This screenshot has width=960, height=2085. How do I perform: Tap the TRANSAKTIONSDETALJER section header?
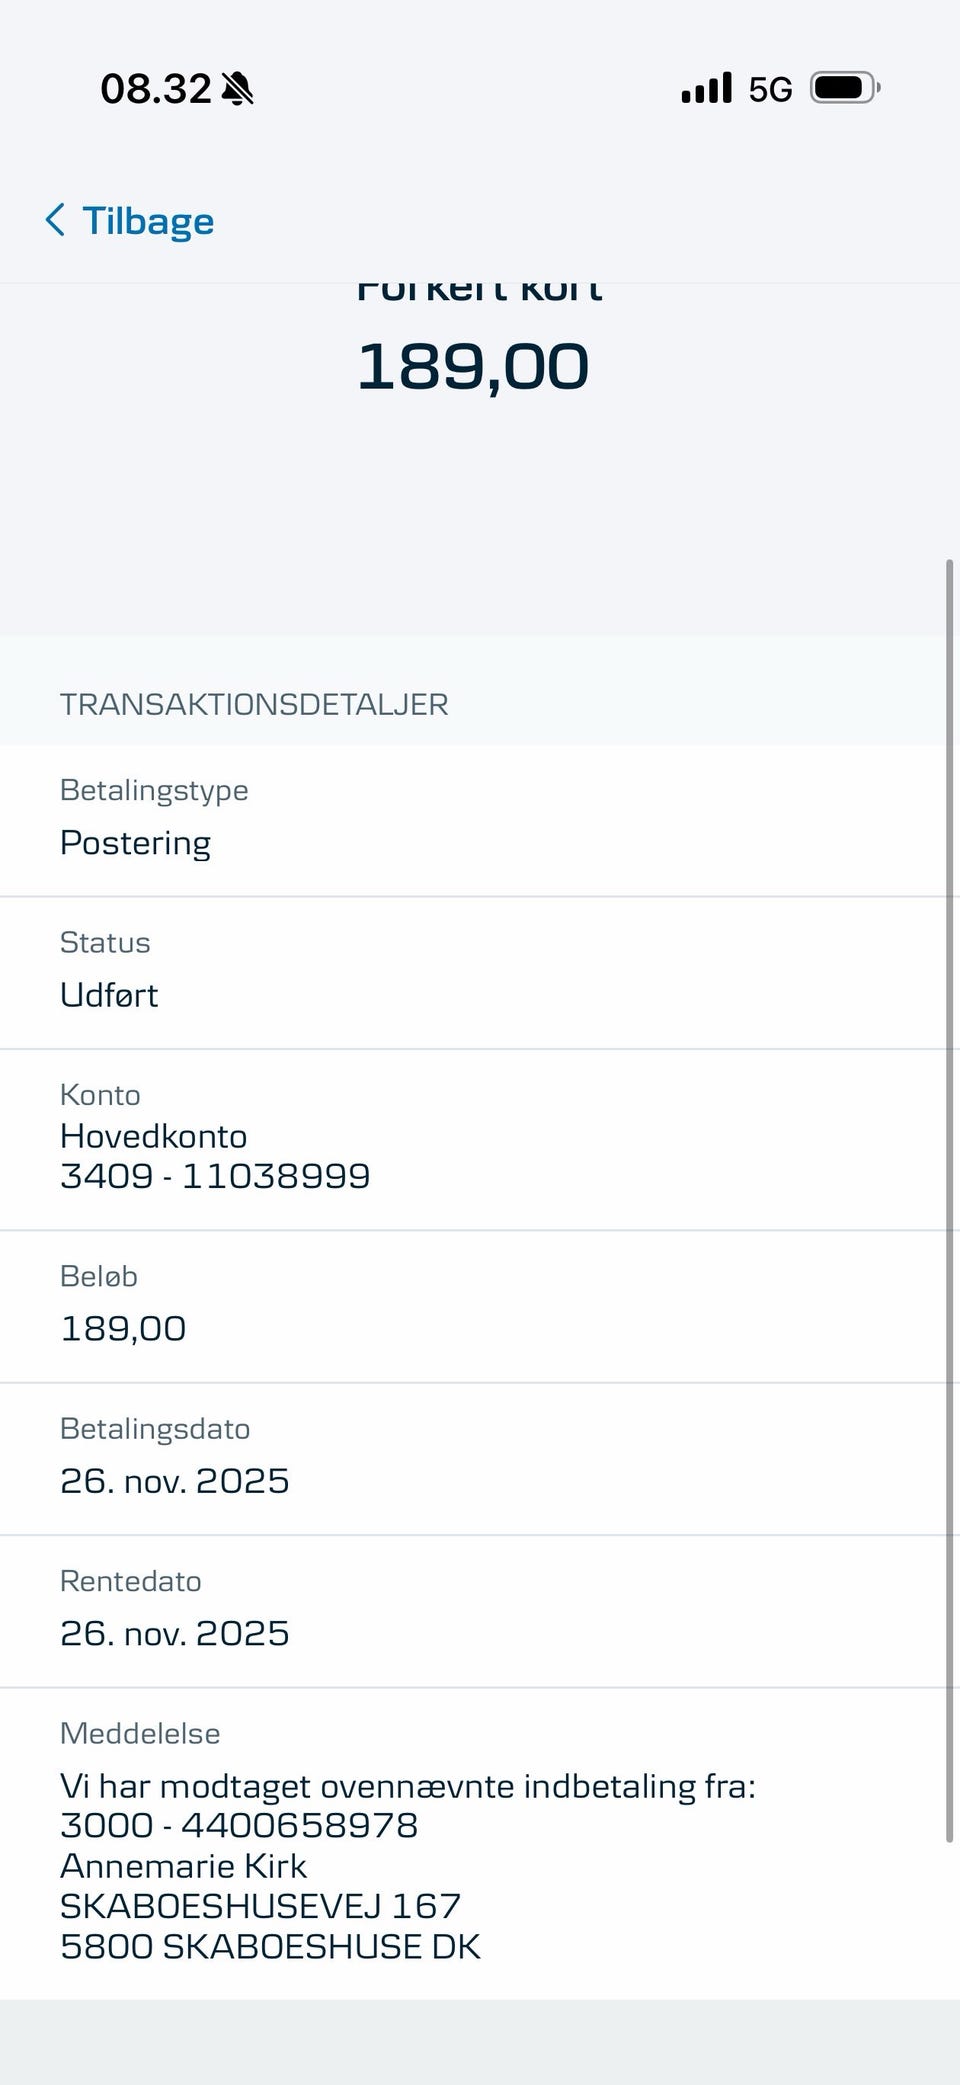254,704
